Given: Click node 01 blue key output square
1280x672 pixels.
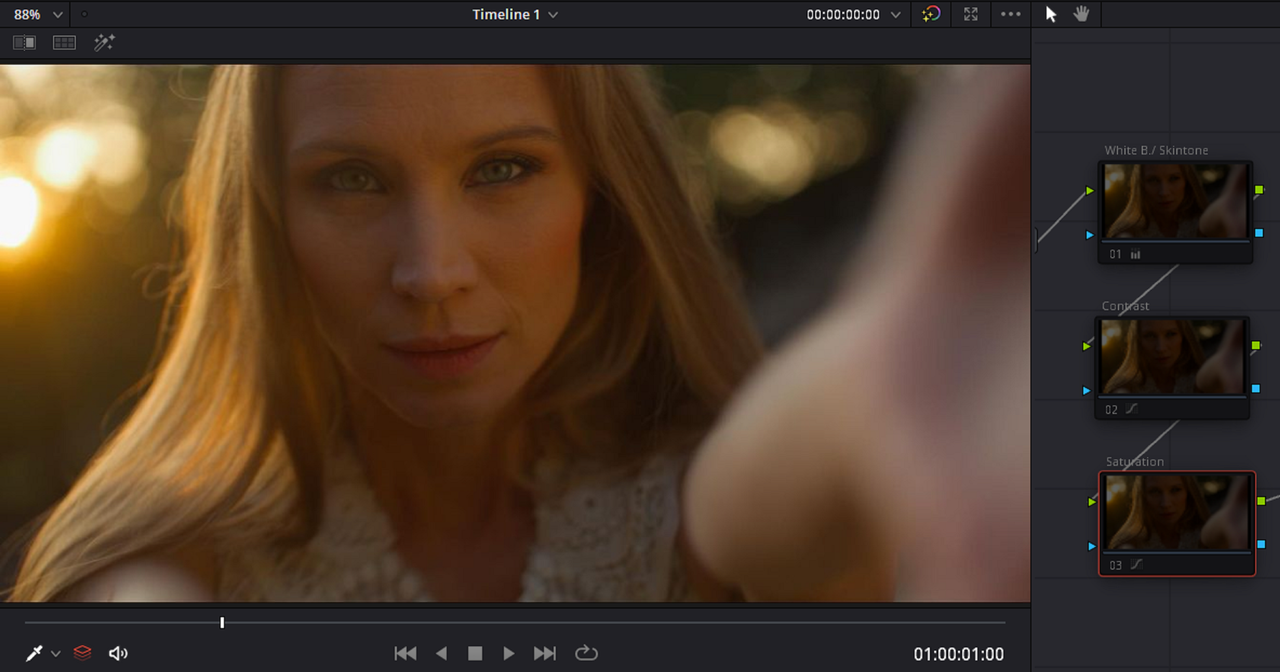Looking at the screenshot, I should pyautogui.click(x=1259, y=233).
